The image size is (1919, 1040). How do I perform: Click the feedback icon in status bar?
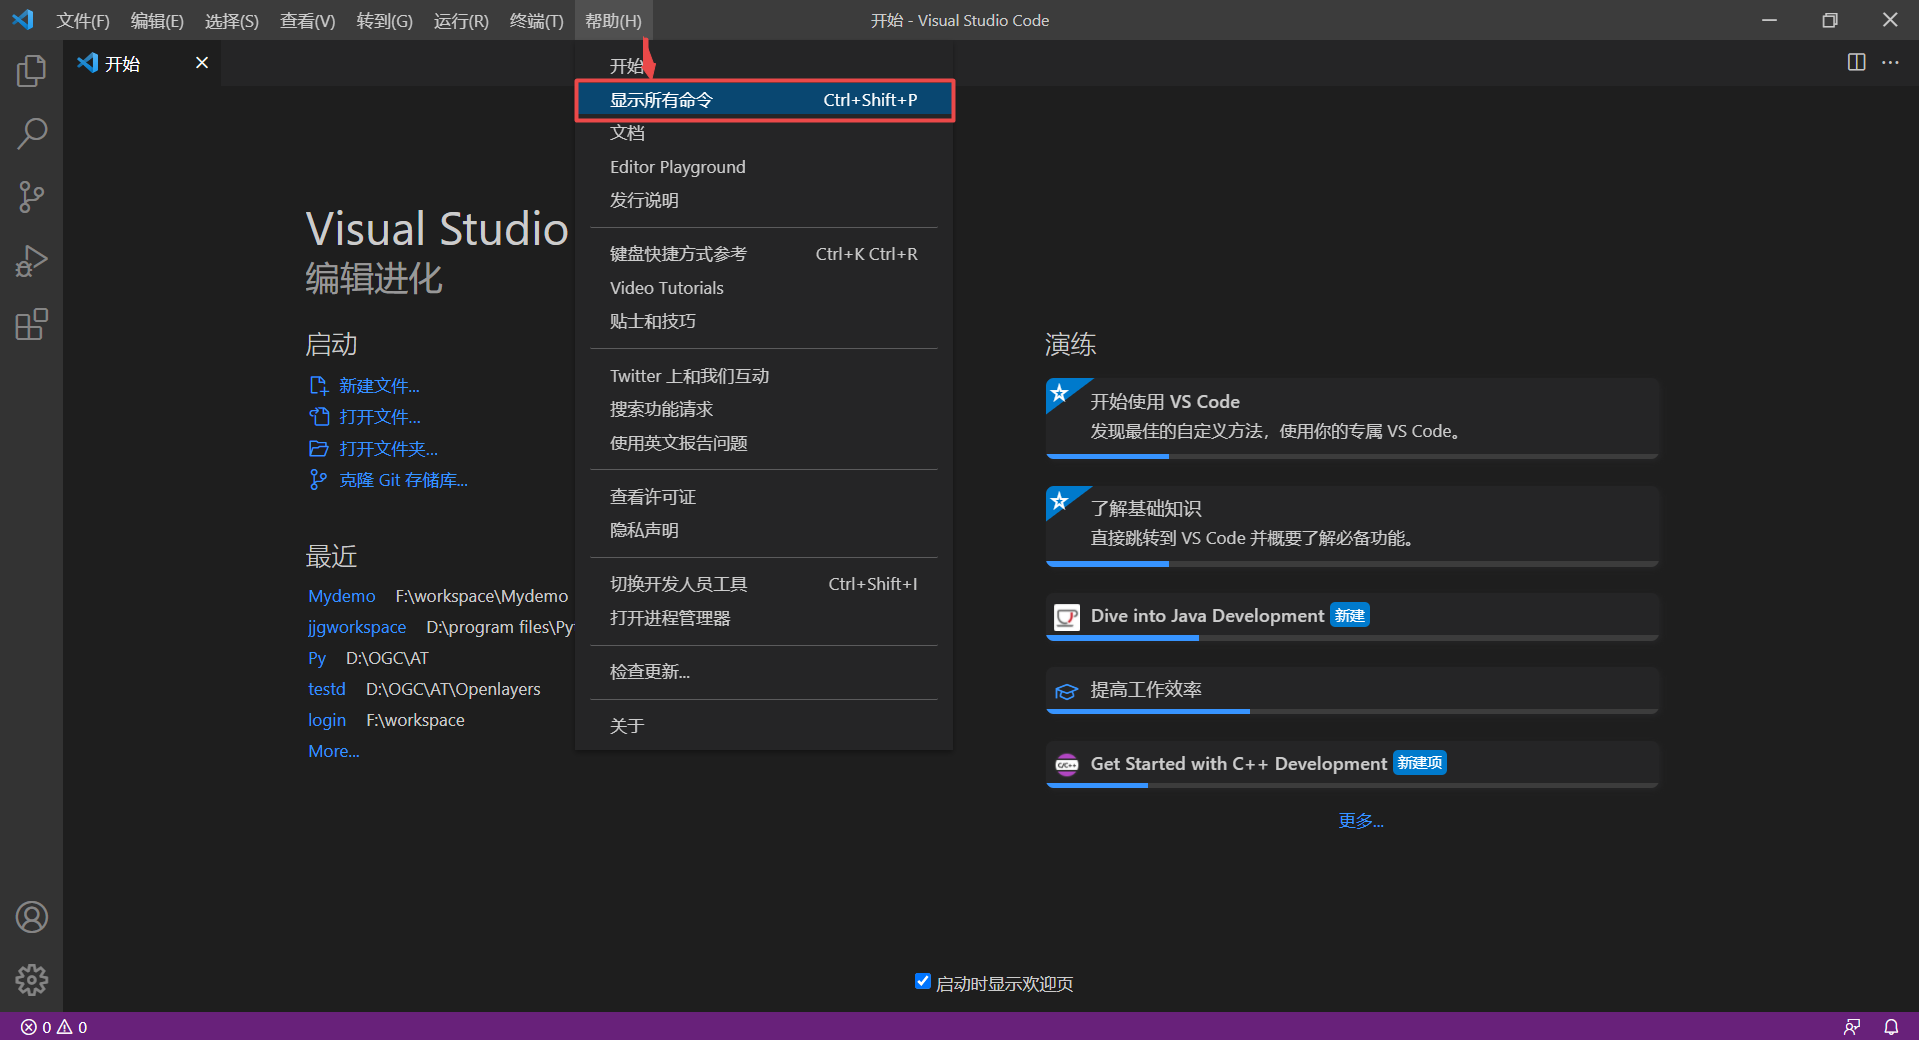pyautogui.click(x=1852, y=1027)
